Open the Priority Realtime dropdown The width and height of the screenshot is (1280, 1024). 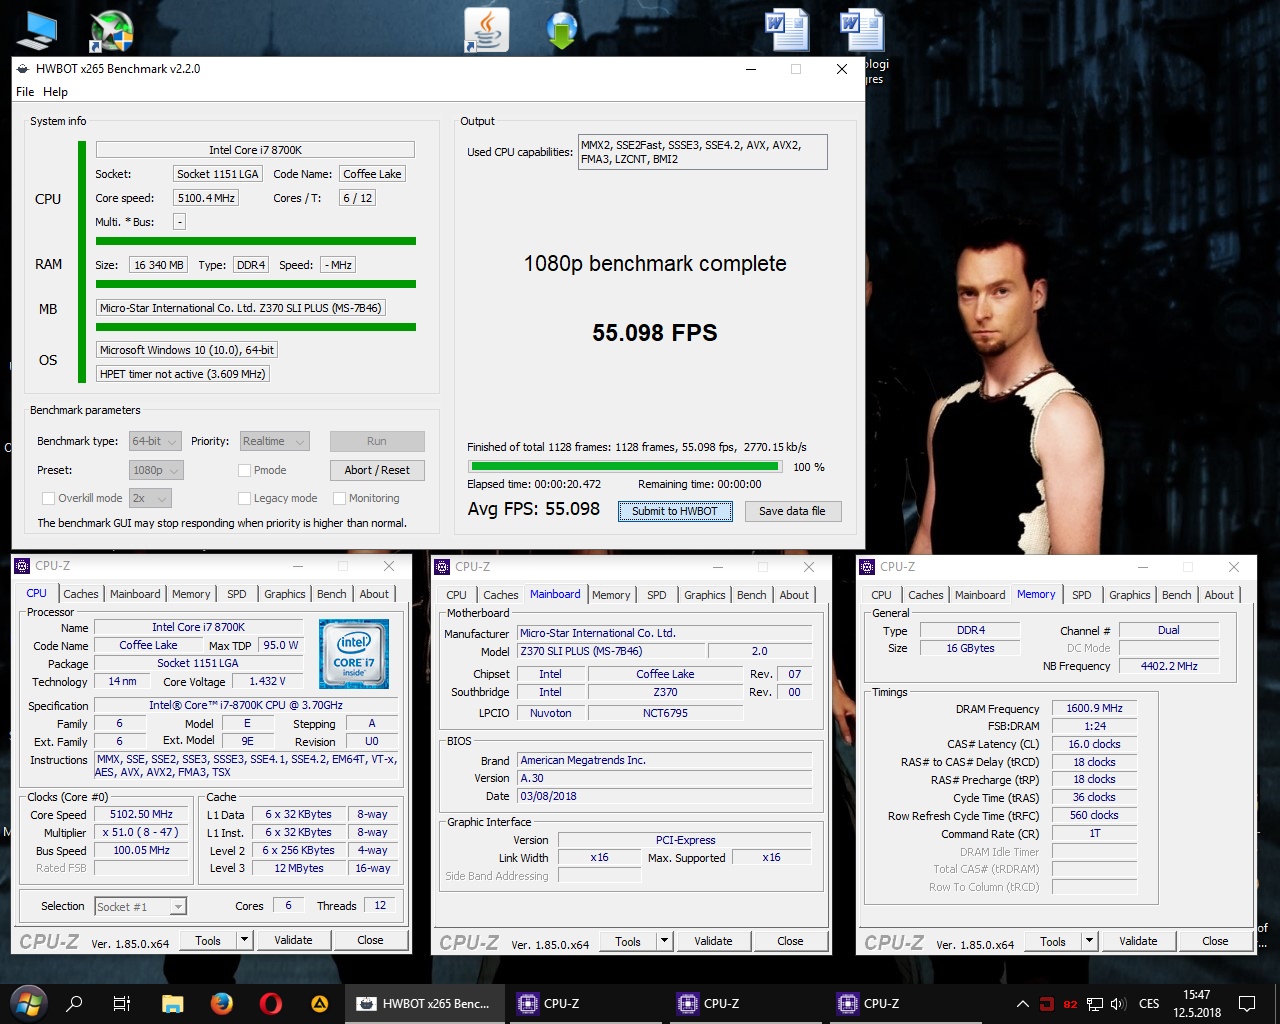pos(273,441)
